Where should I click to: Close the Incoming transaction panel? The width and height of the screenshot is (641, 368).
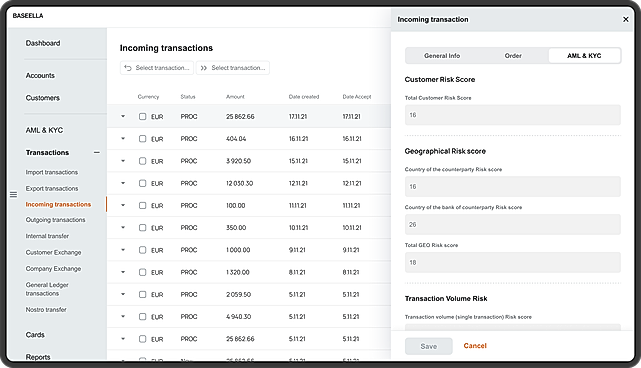(625, 19)
